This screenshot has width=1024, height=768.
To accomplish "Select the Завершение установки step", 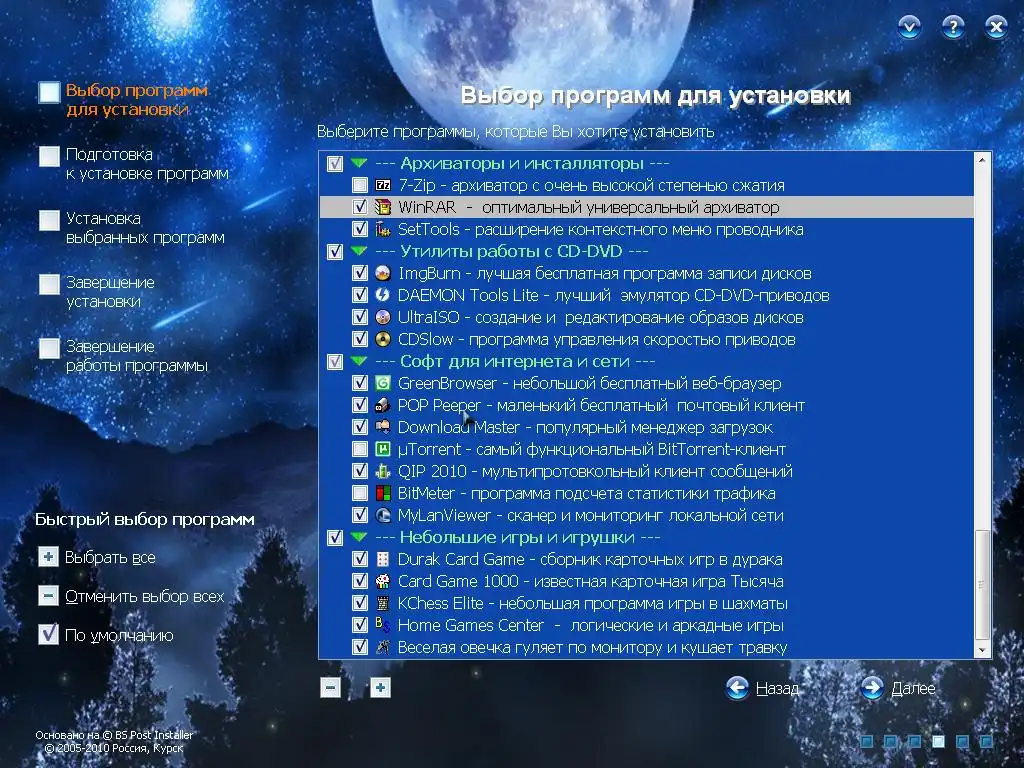I will tap(97, 292).
